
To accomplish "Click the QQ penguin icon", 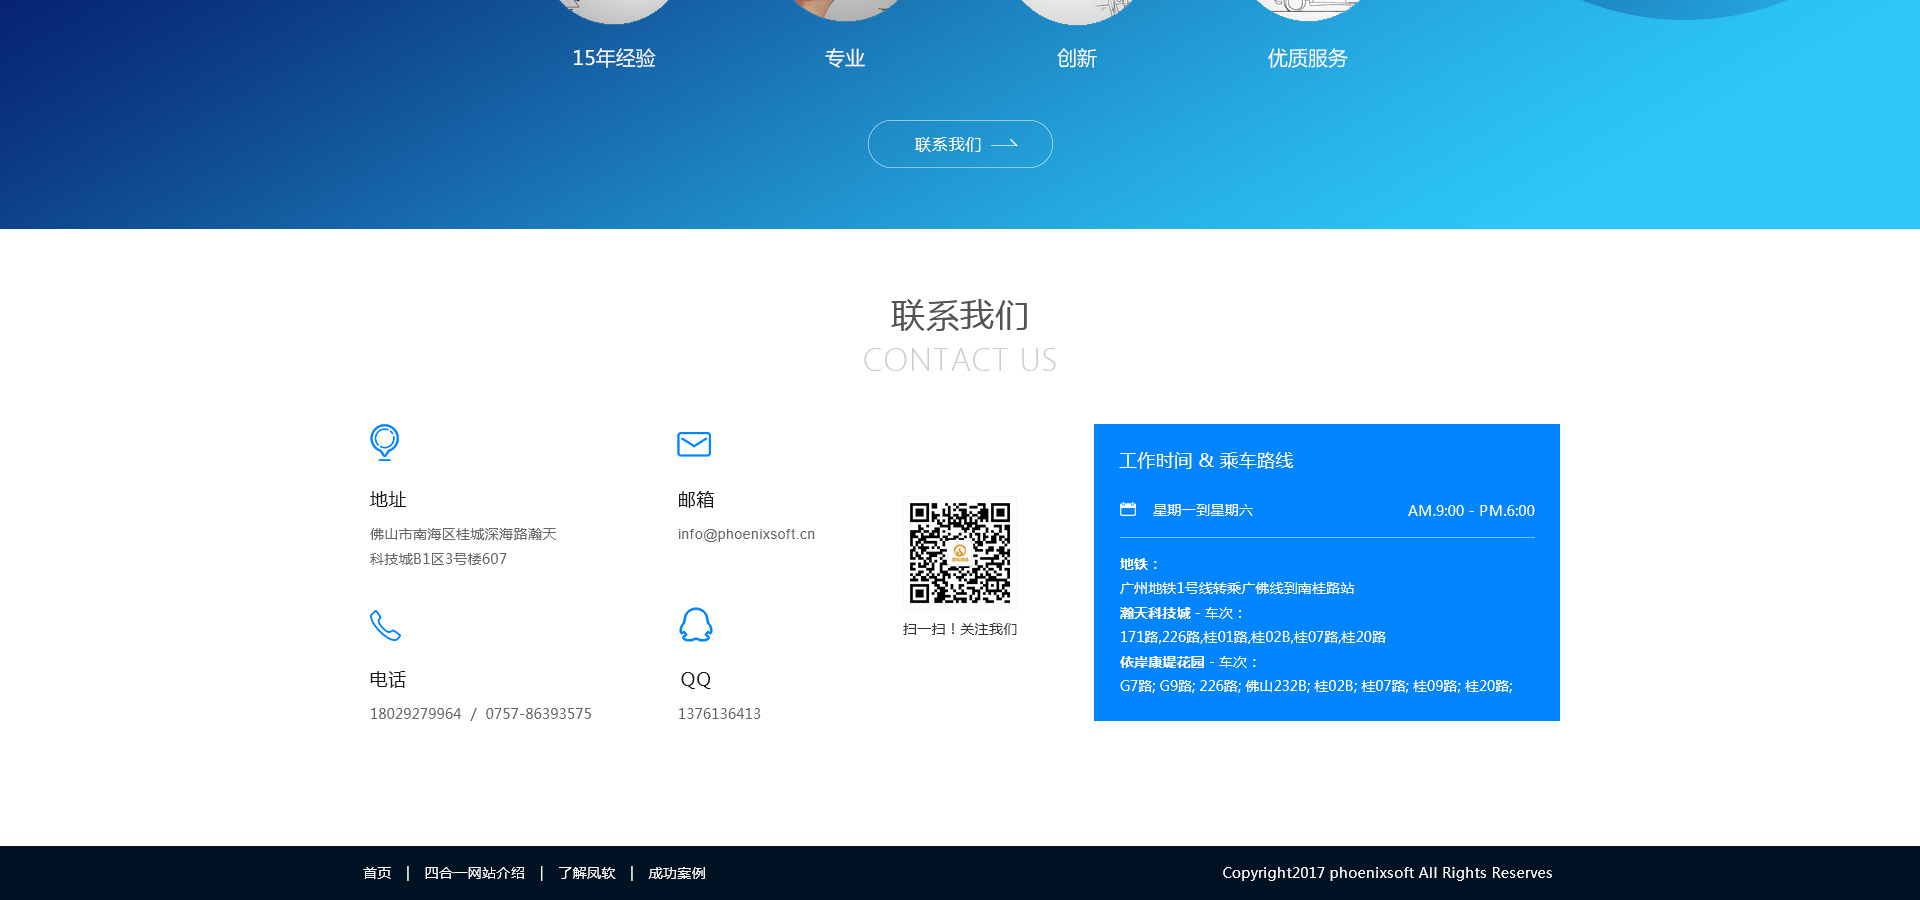I will [x=695, y=625].
